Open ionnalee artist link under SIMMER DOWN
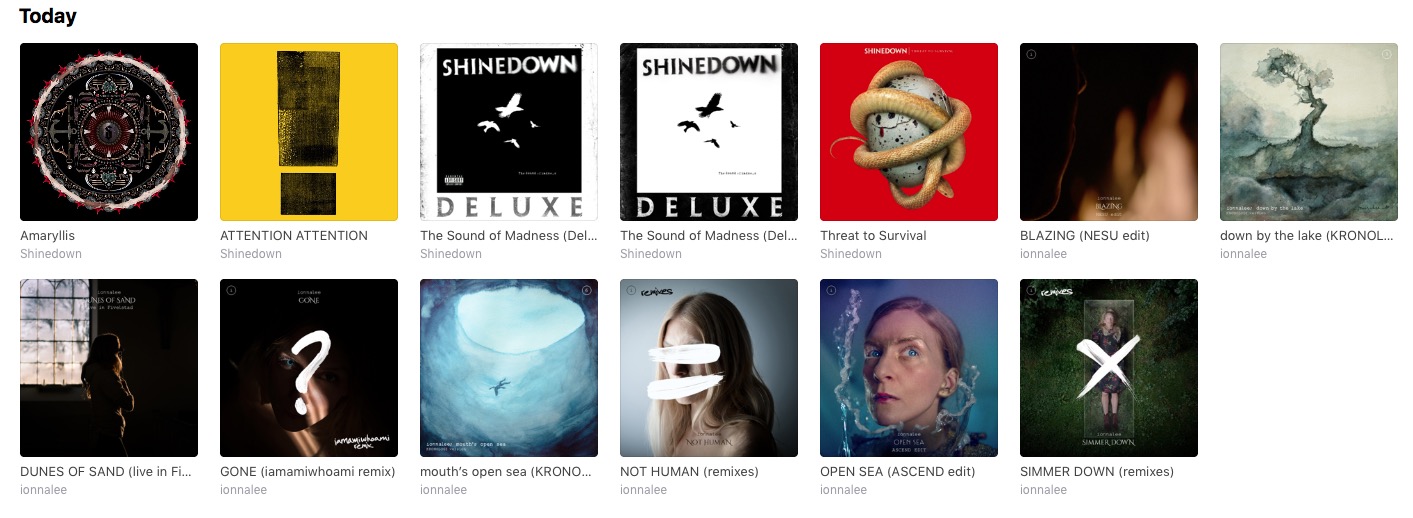 point(1043,490)
